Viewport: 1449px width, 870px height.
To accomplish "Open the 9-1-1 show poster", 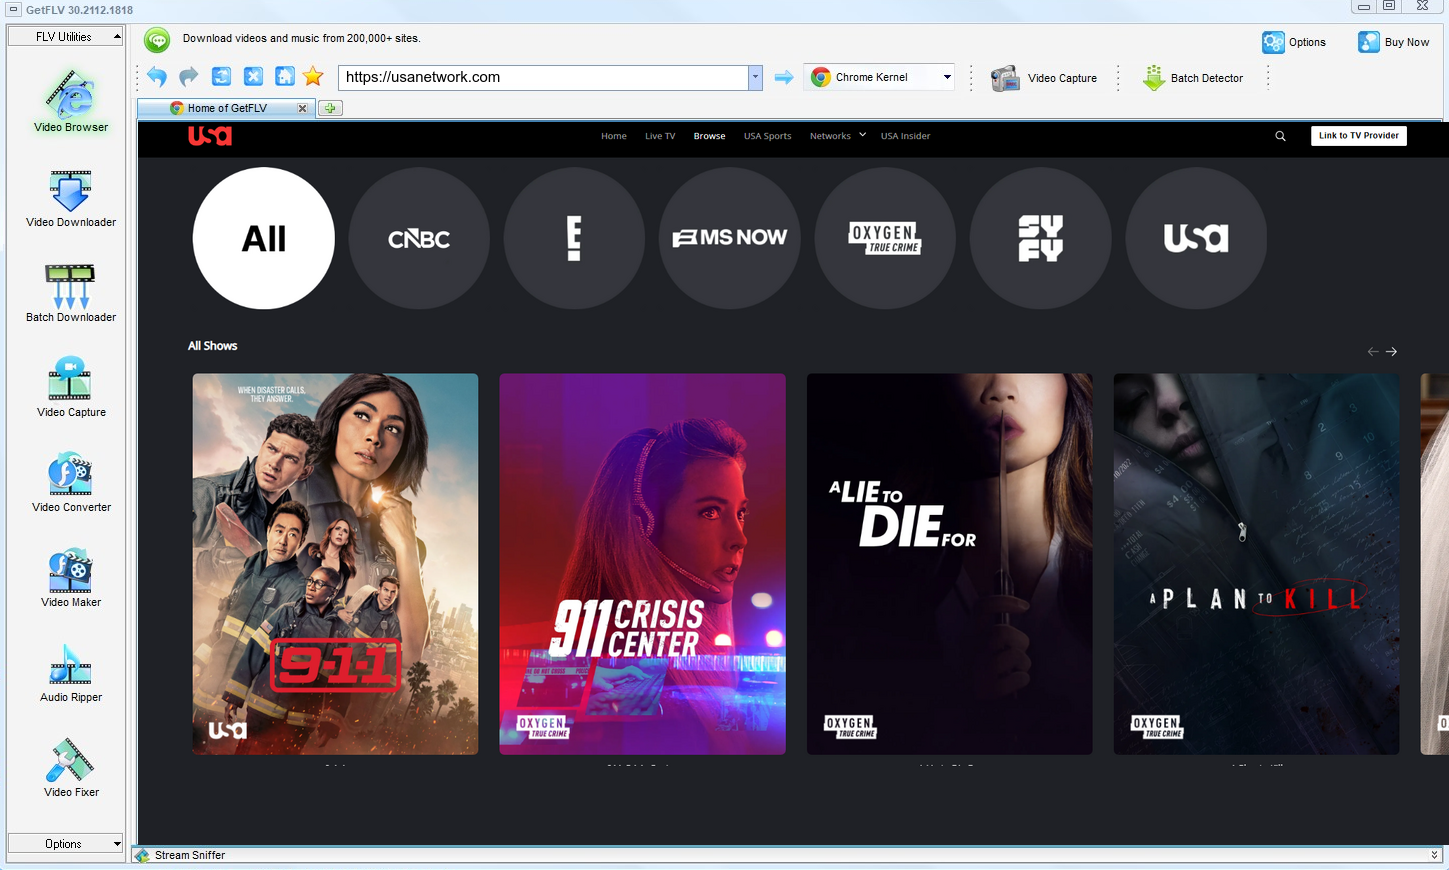I will click(x=335, y=564).
